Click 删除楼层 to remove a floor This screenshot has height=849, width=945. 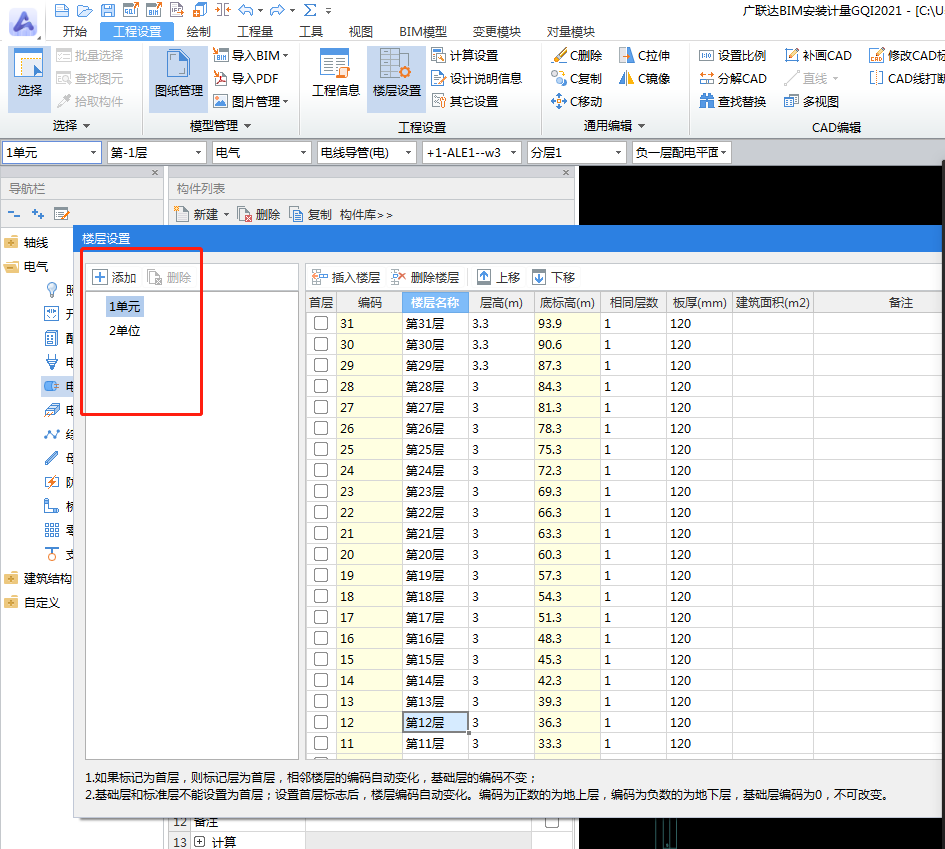point(425,277)
